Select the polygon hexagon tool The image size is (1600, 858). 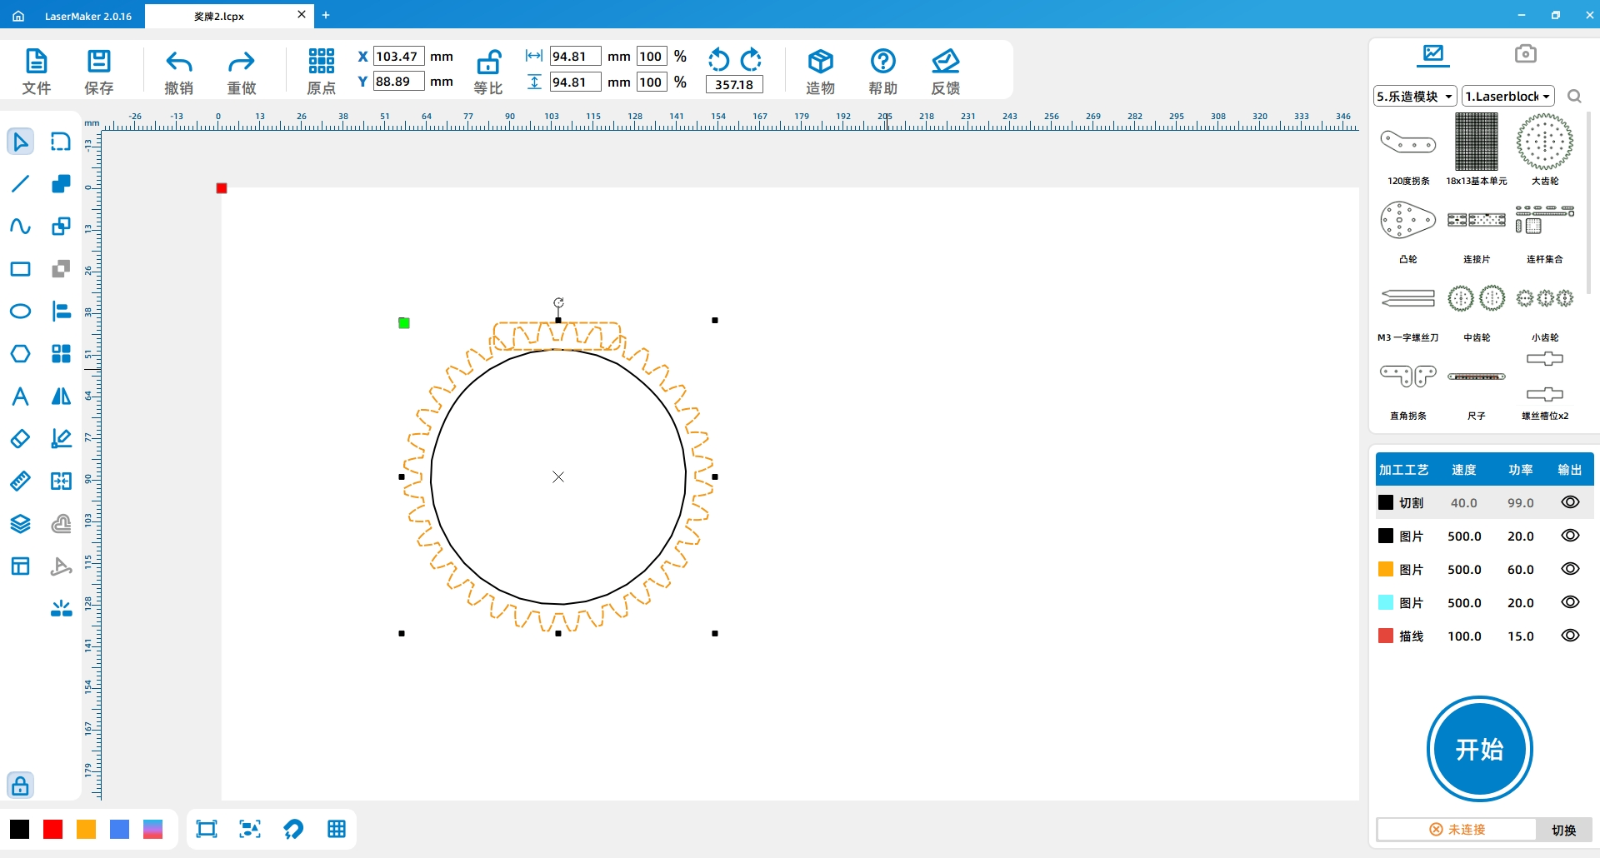(x=20, y=354)
